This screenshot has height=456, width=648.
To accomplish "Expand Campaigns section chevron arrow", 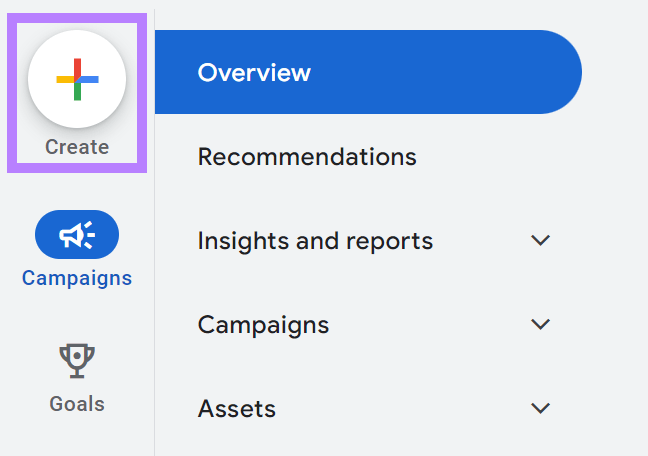I will point(541,324).
